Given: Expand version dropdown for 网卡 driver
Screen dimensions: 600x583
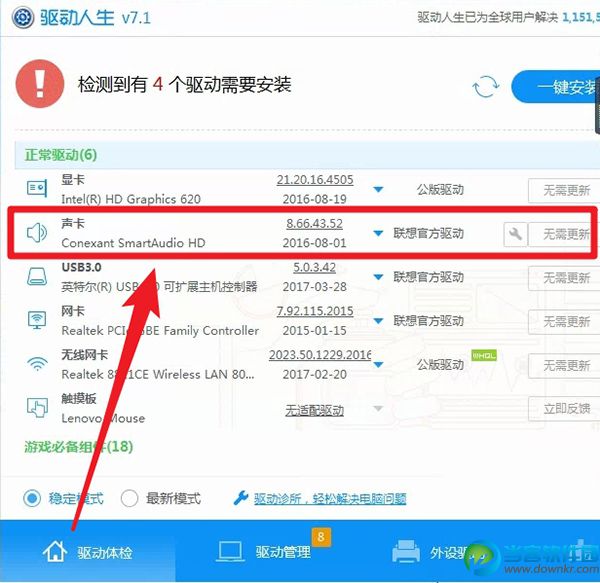Looking at the screenshot, I should point(378,321).
